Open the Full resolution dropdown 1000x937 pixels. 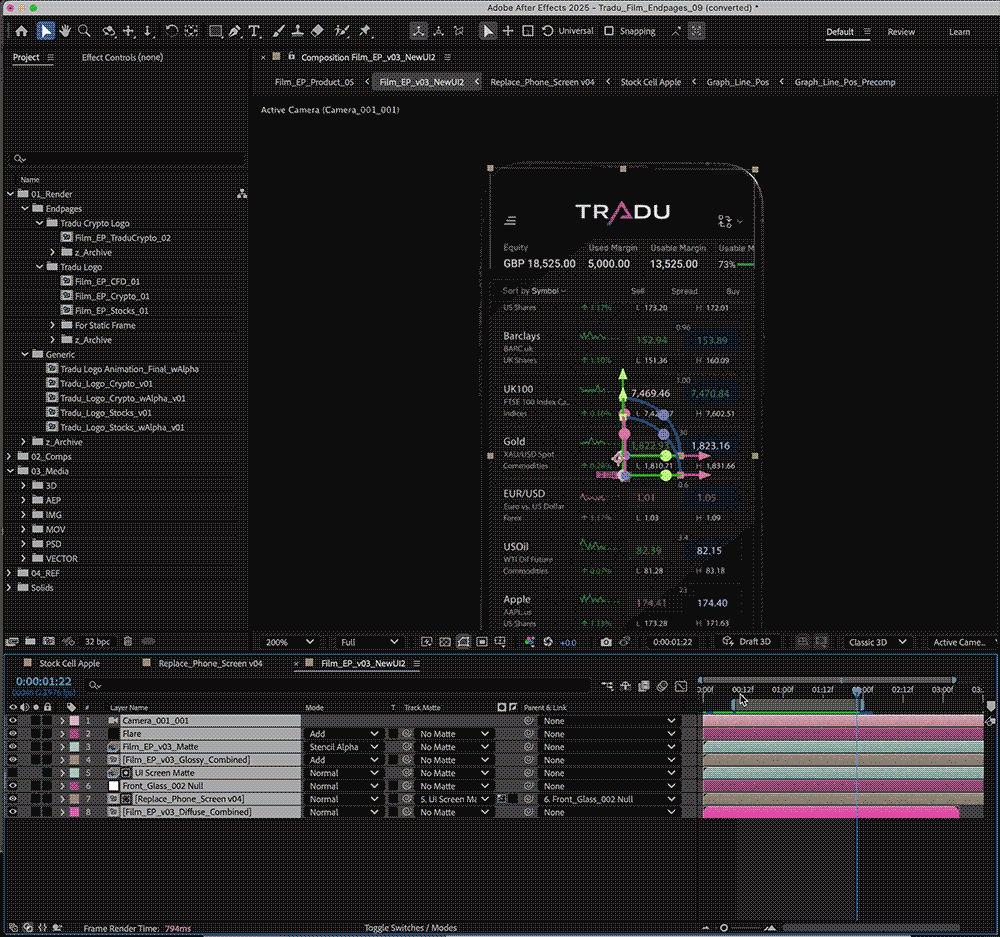[369, 642]
